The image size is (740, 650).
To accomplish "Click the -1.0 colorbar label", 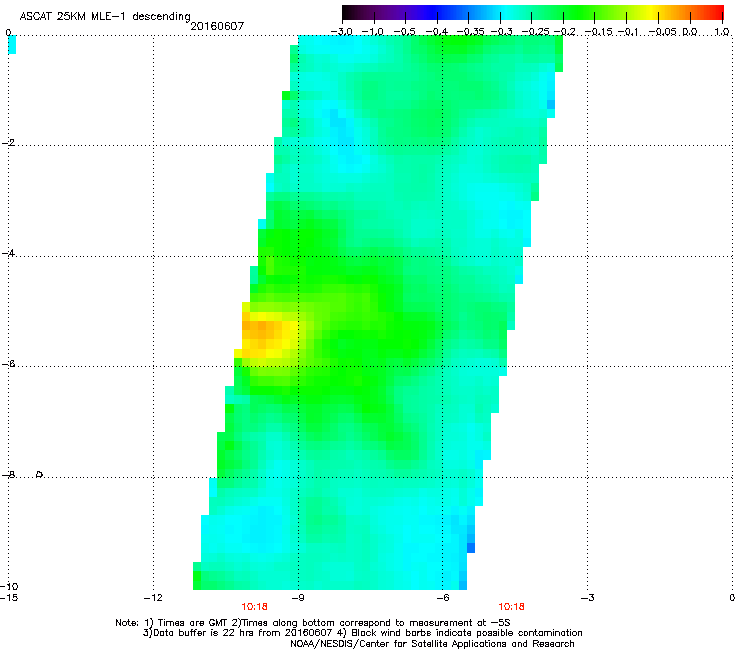I will (373, 32).
